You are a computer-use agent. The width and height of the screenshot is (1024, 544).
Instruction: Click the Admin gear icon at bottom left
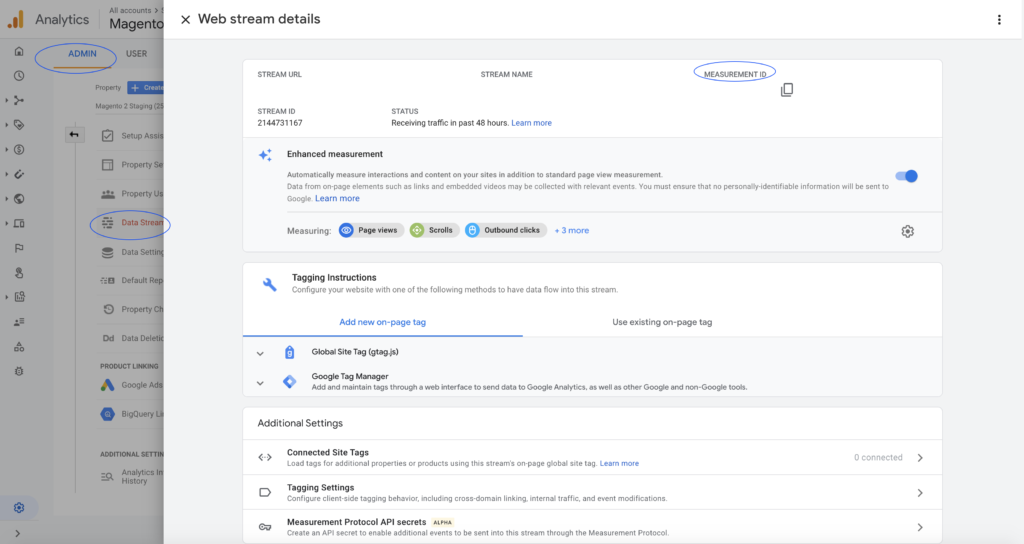[x=19, y=508]
